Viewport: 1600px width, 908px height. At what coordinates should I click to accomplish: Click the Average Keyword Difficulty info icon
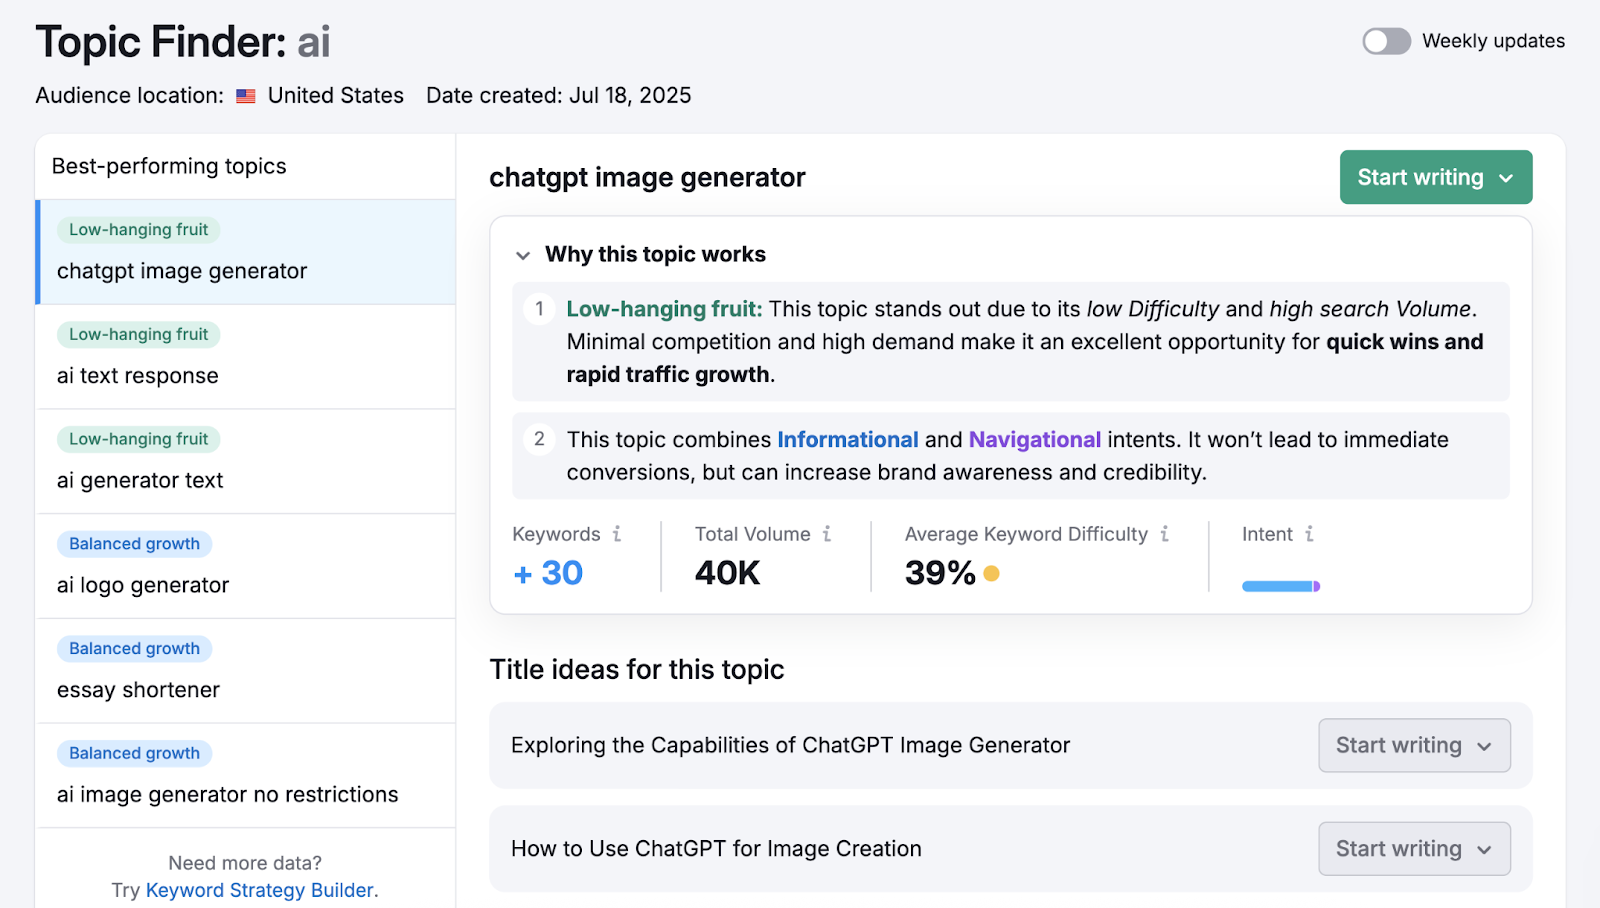(1164, 534)
